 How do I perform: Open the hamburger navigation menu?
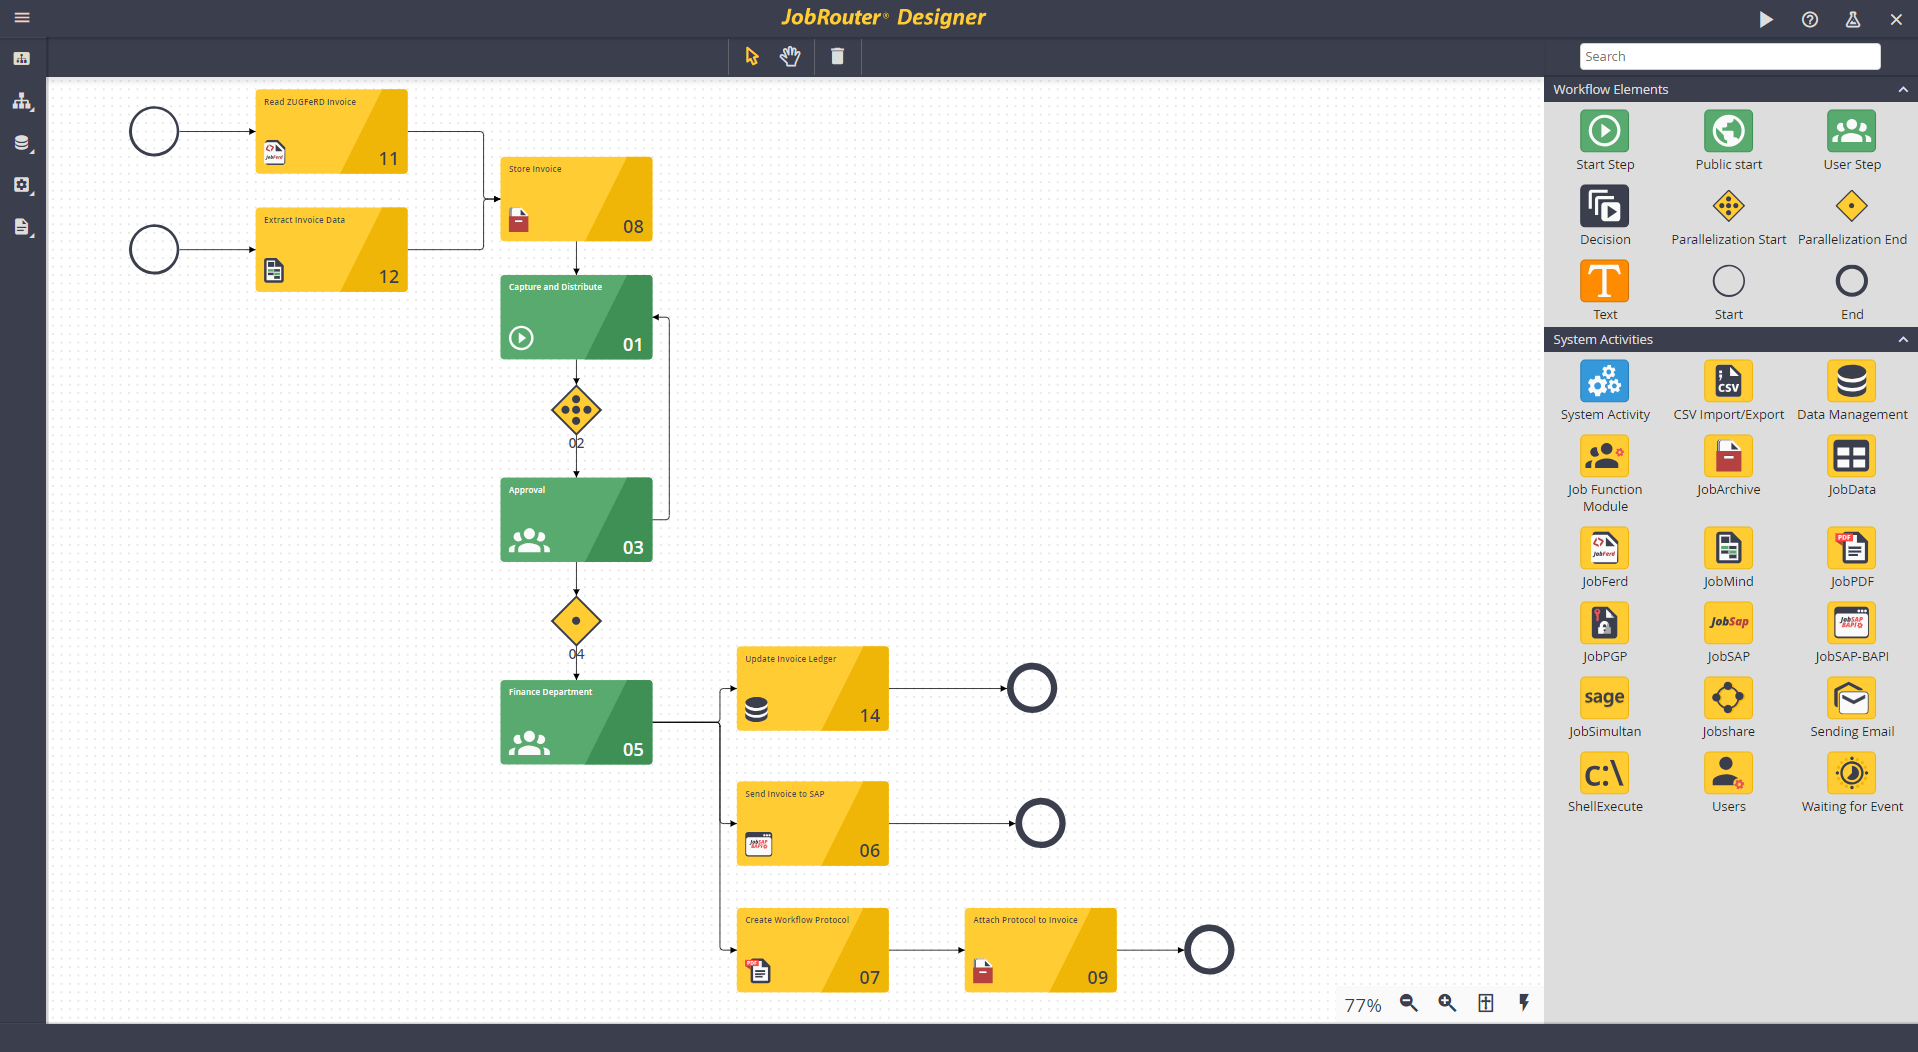21,17
